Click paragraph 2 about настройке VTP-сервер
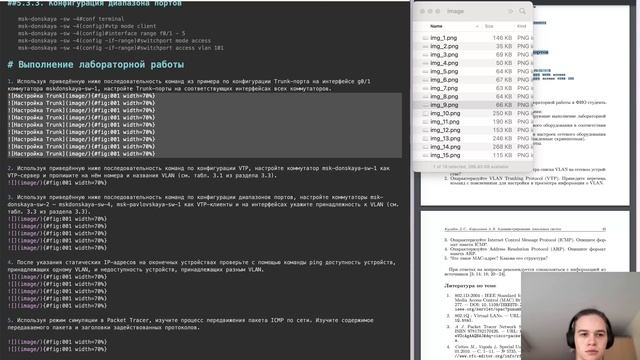The image size is (640, 360). click(x=199, y=172)
